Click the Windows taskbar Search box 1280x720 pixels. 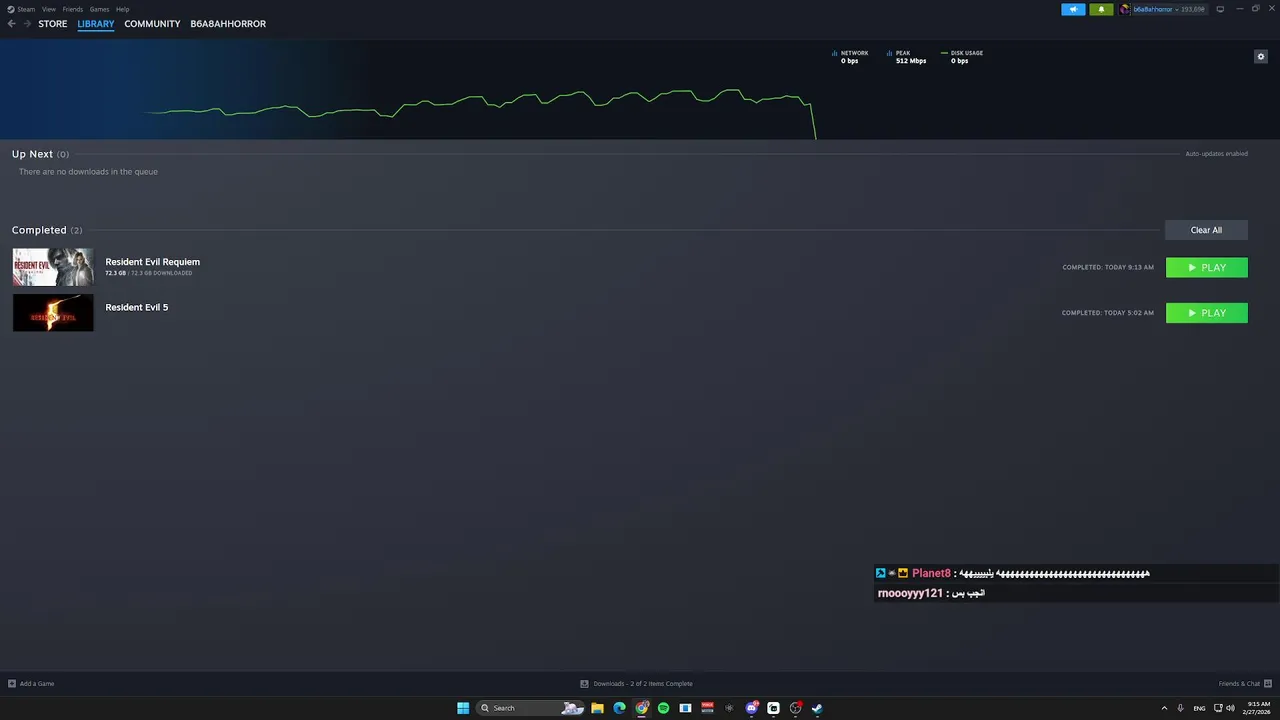[x=530, y=708]
